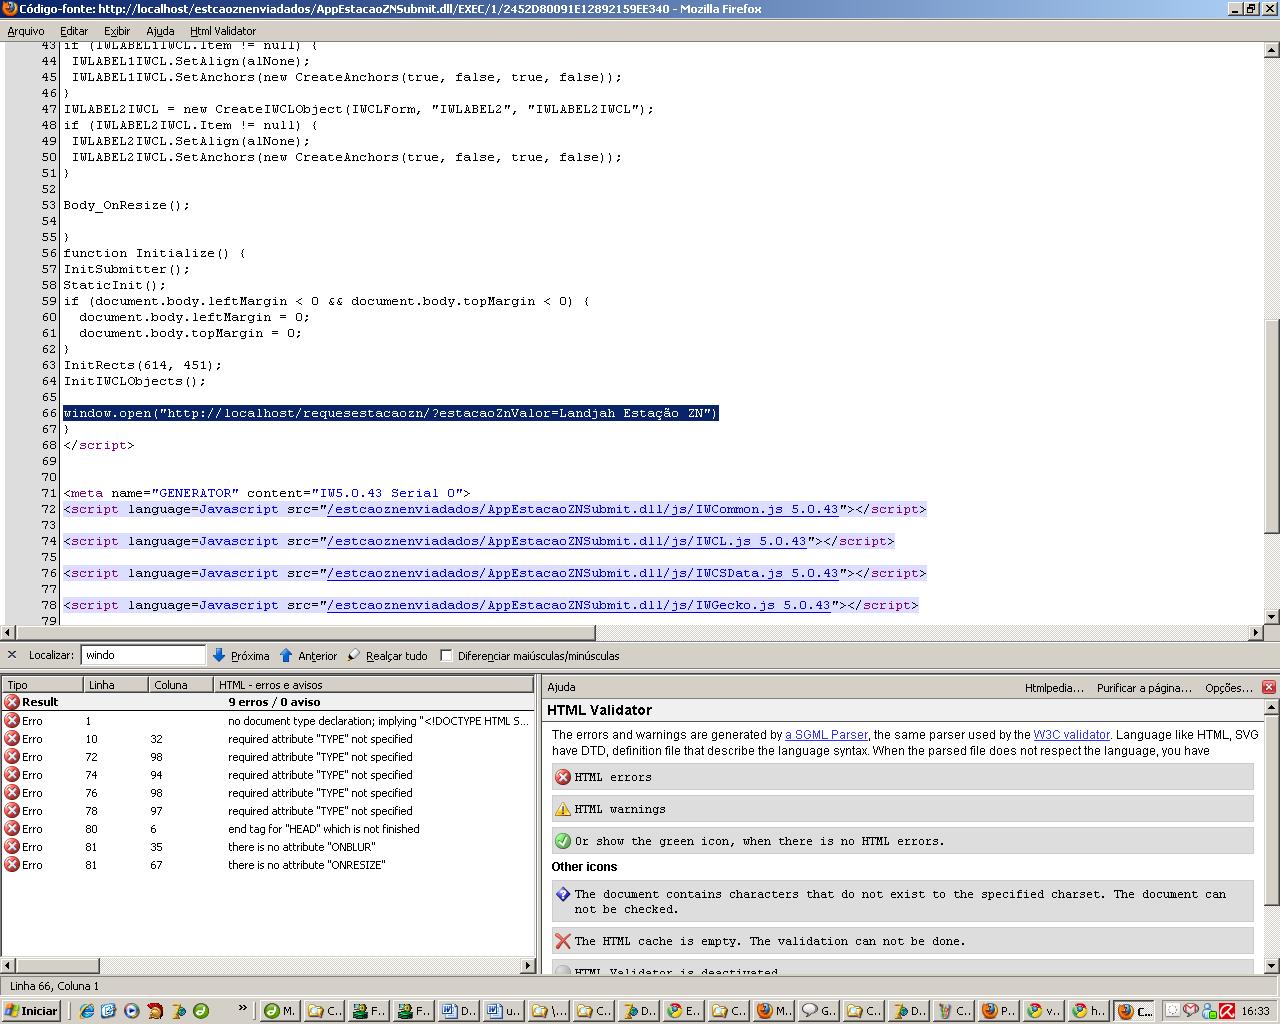Viewport: 1280px width, 1024px height.
Task: Open the Arquivo menu
Action: pos(26,31)
